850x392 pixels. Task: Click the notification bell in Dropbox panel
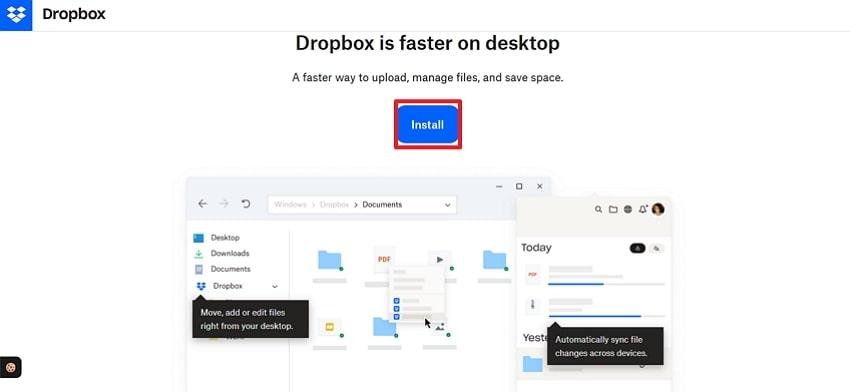643,209
